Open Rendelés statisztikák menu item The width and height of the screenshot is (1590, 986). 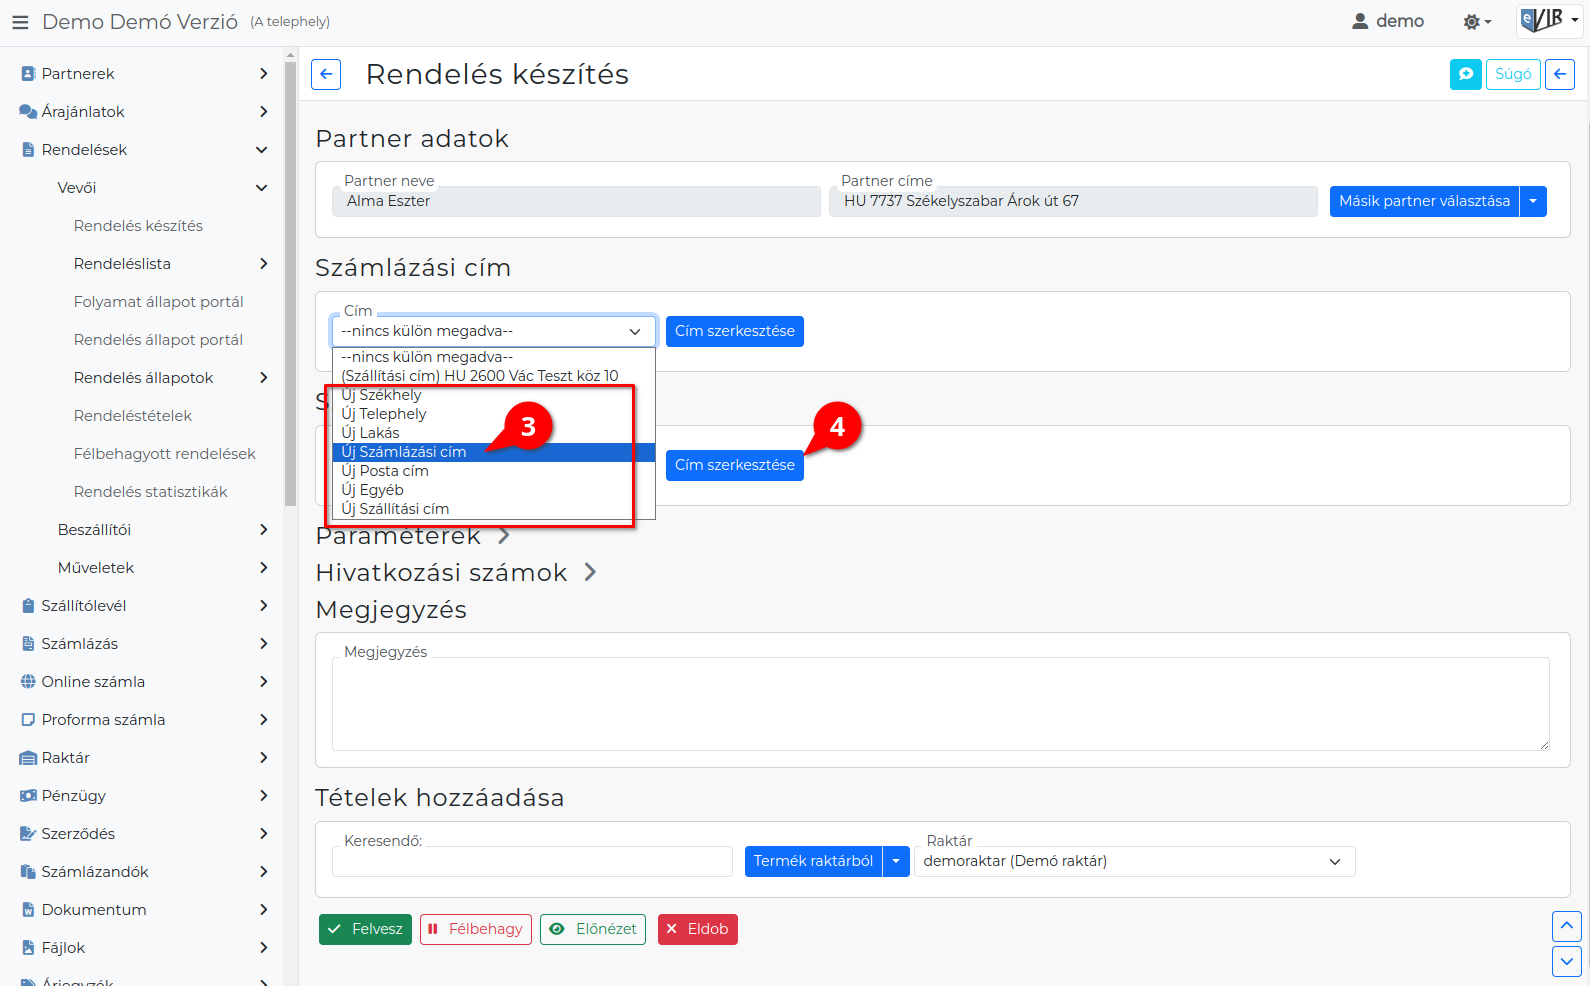point(151,492)
